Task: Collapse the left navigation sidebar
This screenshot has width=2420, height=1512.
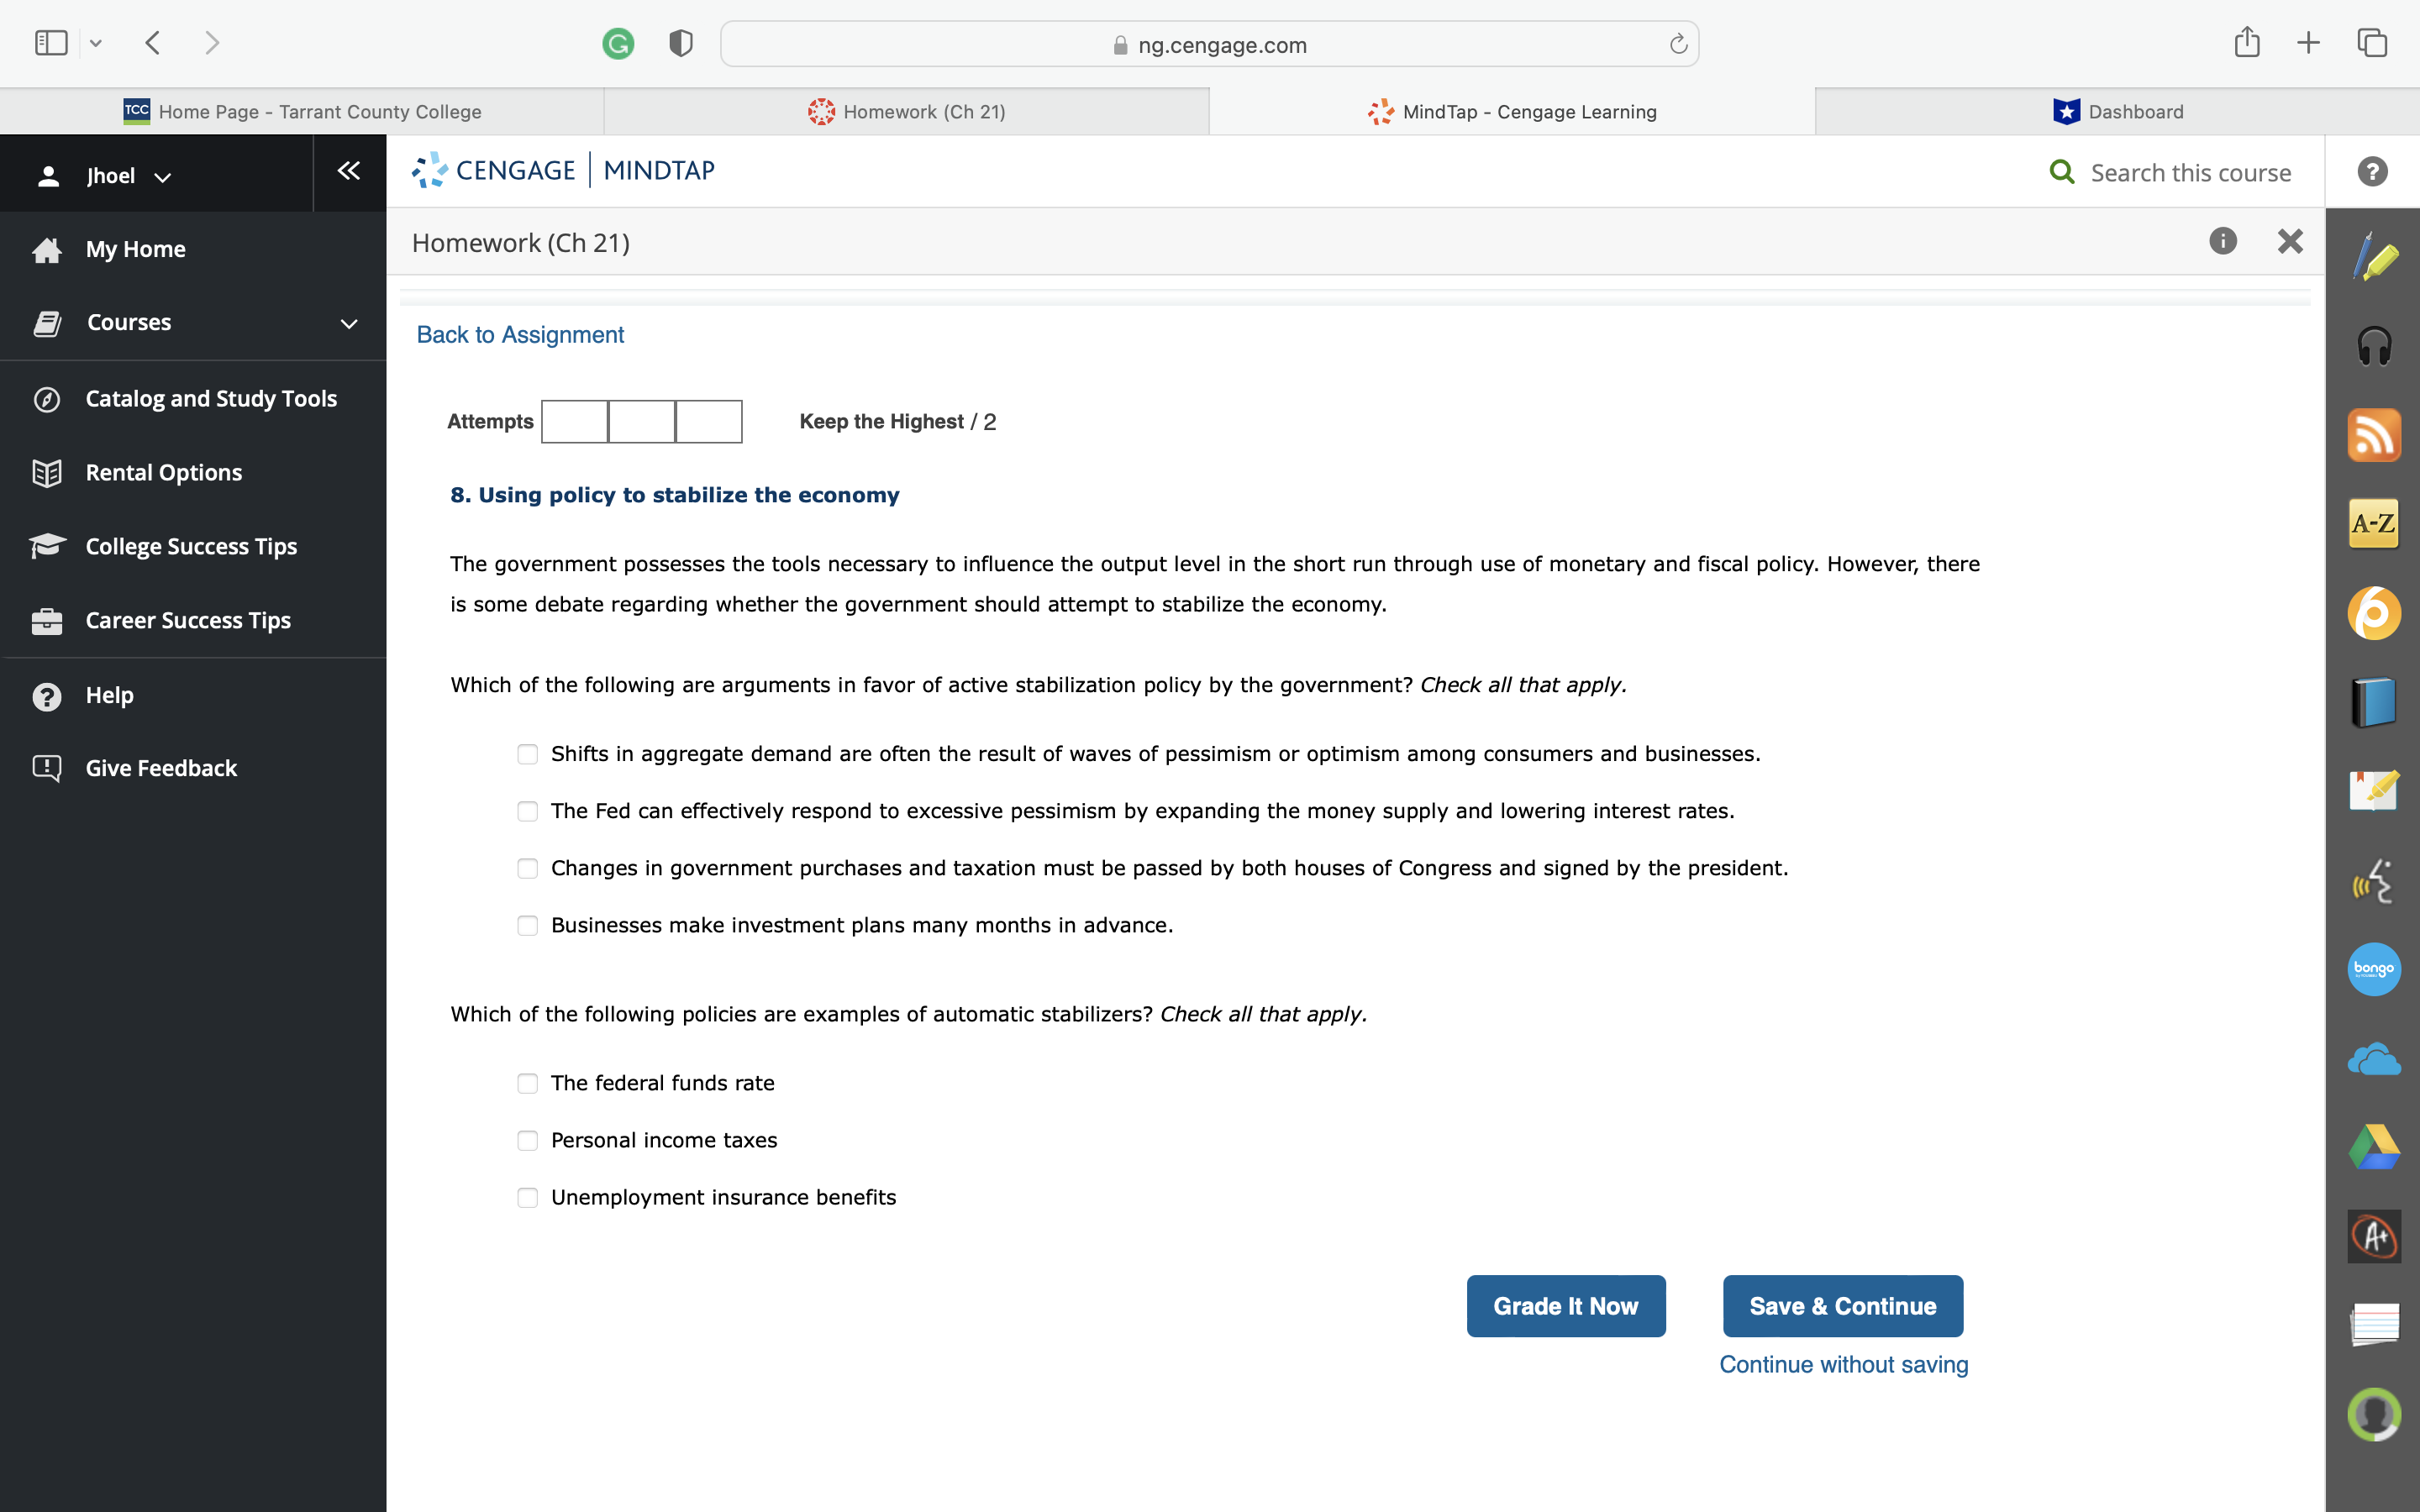Action: (x=349, y=171)
